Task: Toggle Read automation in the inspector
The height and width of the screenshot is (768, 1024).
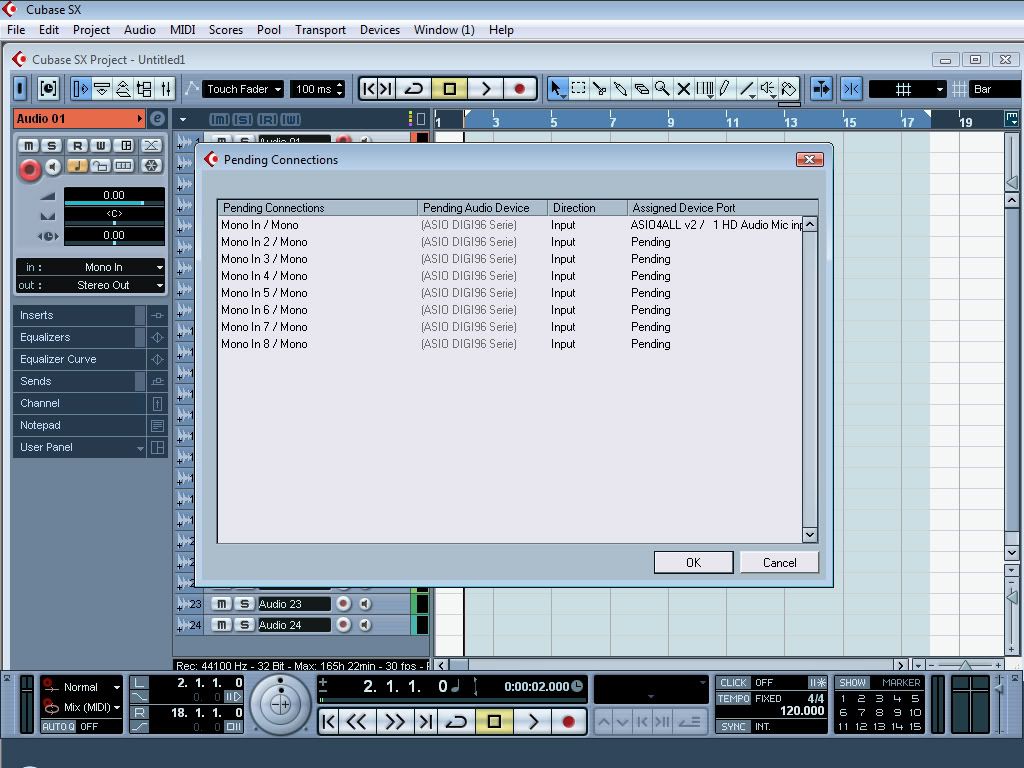Action: 77,146
